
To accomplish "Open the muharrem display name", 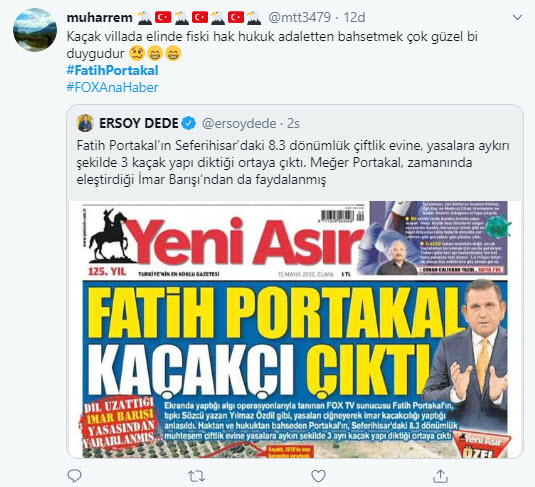I will point(99,17).
